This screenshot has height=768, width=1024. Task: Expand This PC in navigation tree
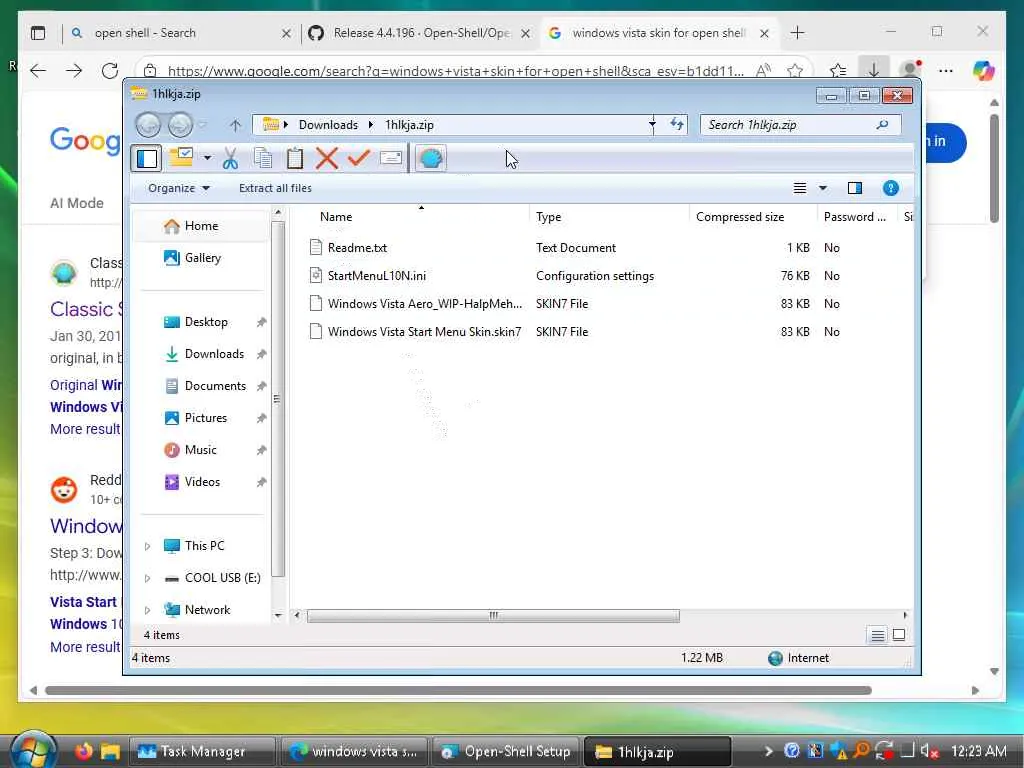(148, 546)
